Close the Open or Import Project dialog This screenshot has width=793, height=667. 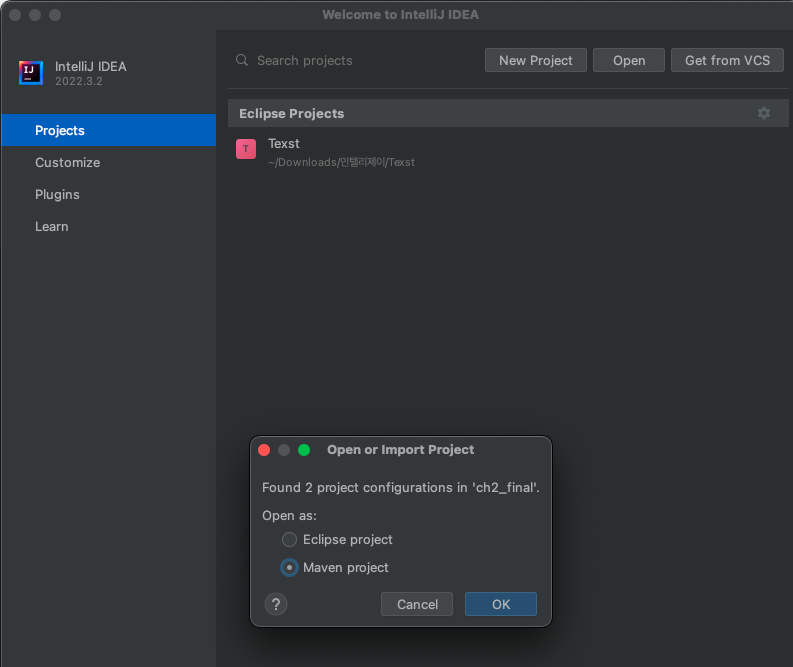264,450
